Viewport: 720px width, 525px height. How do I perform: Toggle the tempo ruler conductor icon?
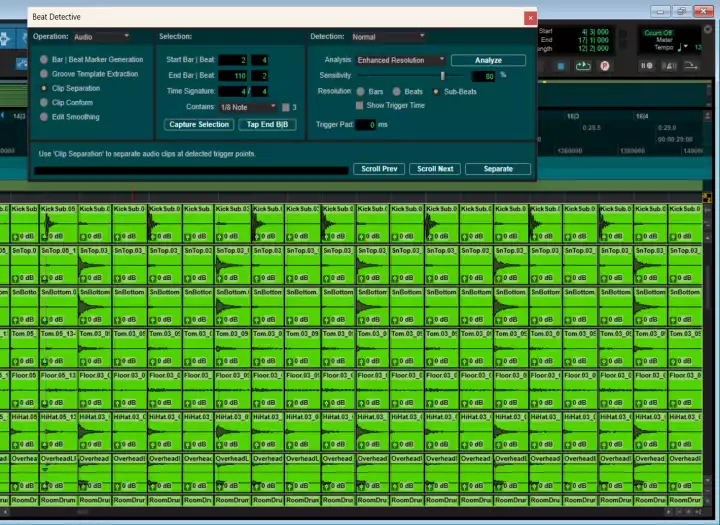691,67
